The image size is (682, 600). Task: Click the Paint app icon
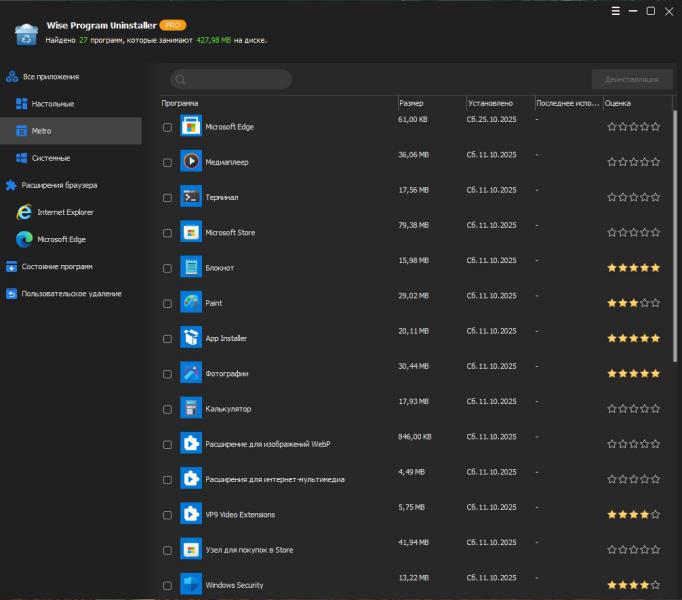191,302
